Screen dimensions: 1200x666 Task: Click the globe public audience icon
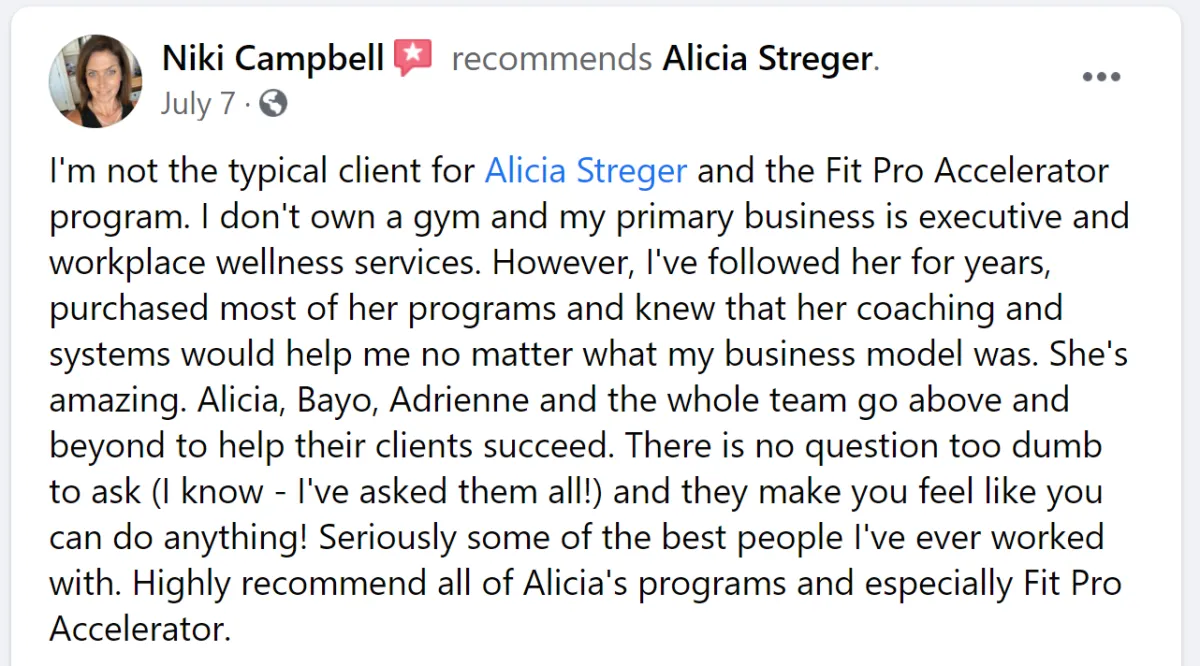coord(272,104)
